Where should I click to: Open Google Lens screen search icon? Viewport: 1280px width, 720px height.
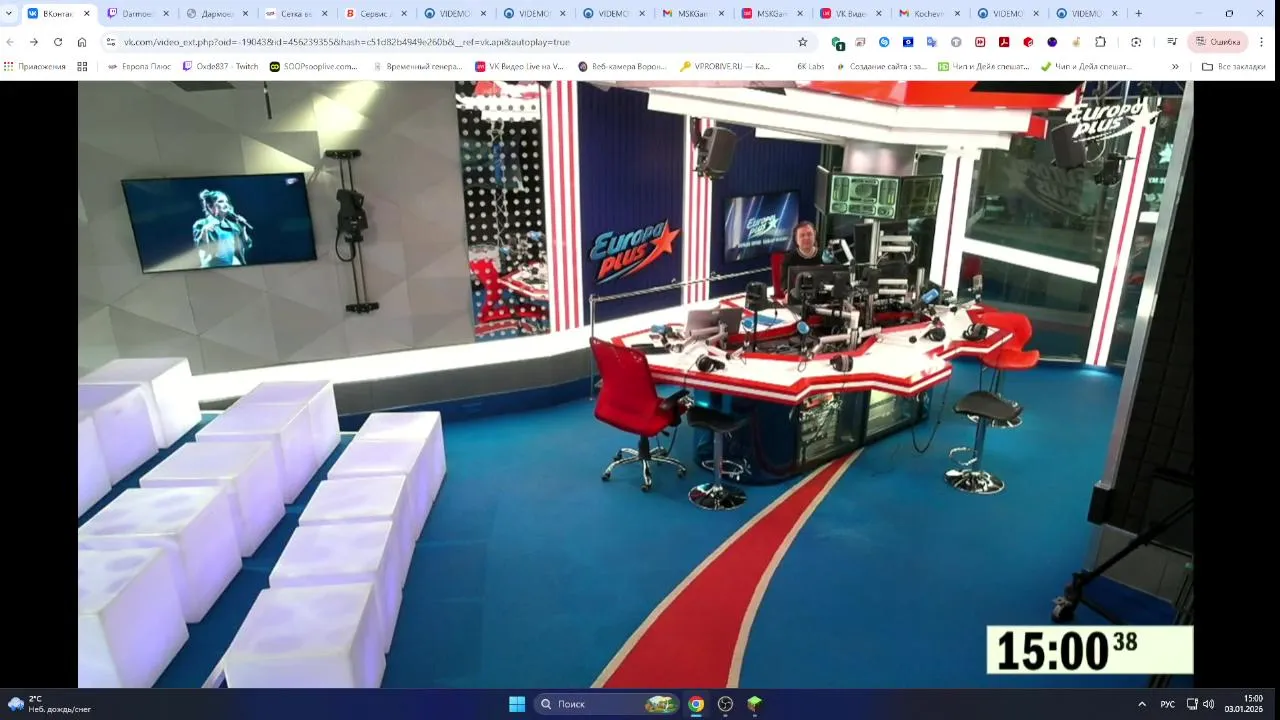coord(1136,42)
